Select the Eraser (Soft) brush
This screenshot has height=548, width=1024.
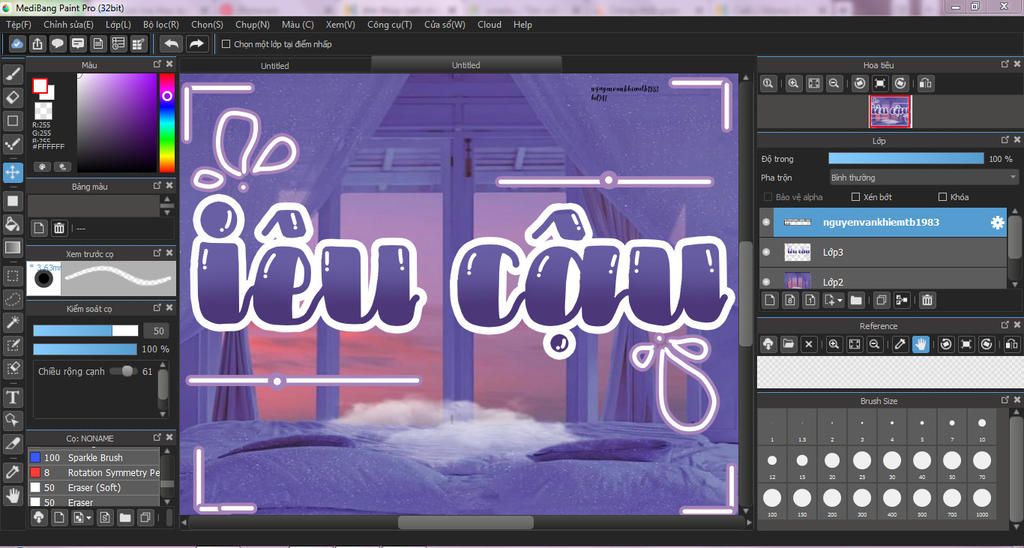[x=94, y=487]
